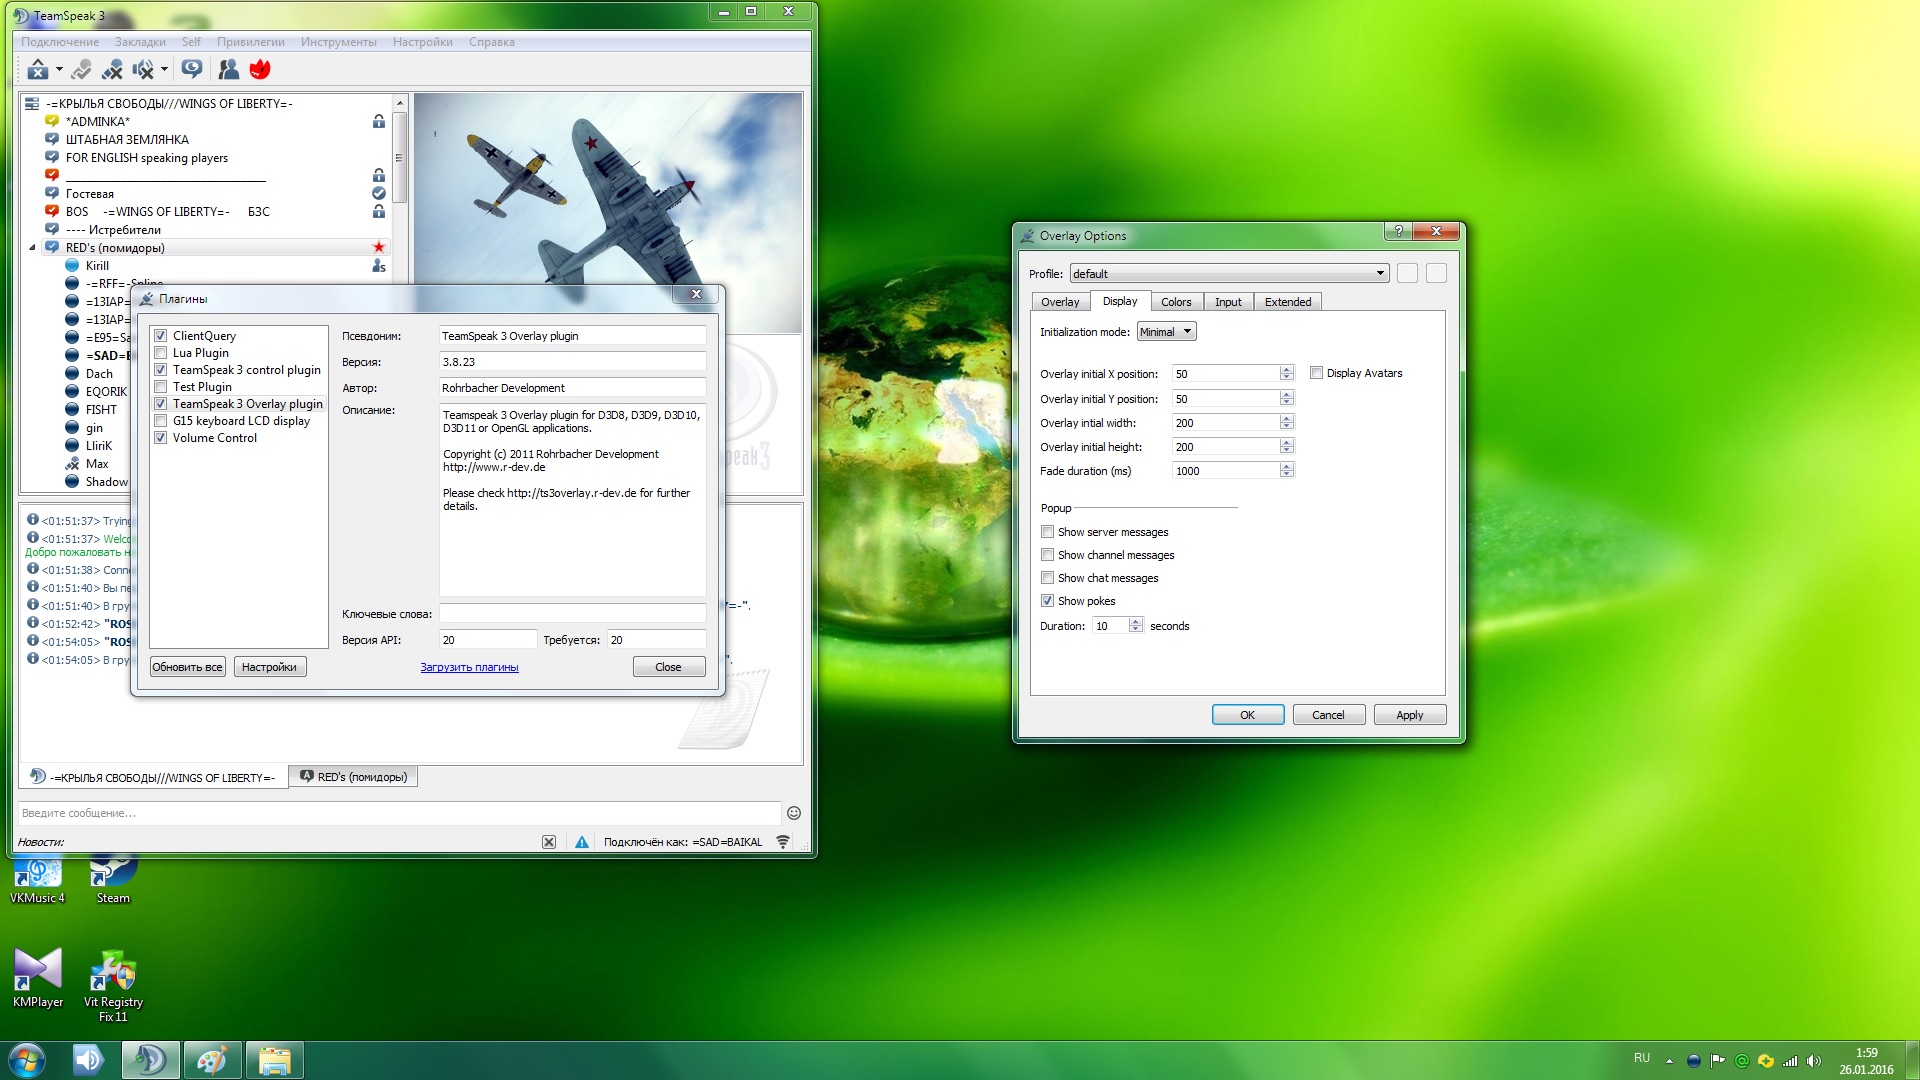Open the dropdown arrow beside the disconnect icon
This screenshot has height=1080, width=1920.
click(59, 69)
